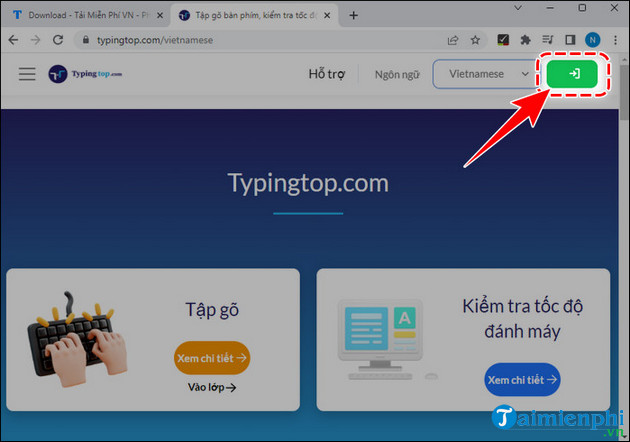Open the new tab plus button
630x442 pixels.
point(353,15)
